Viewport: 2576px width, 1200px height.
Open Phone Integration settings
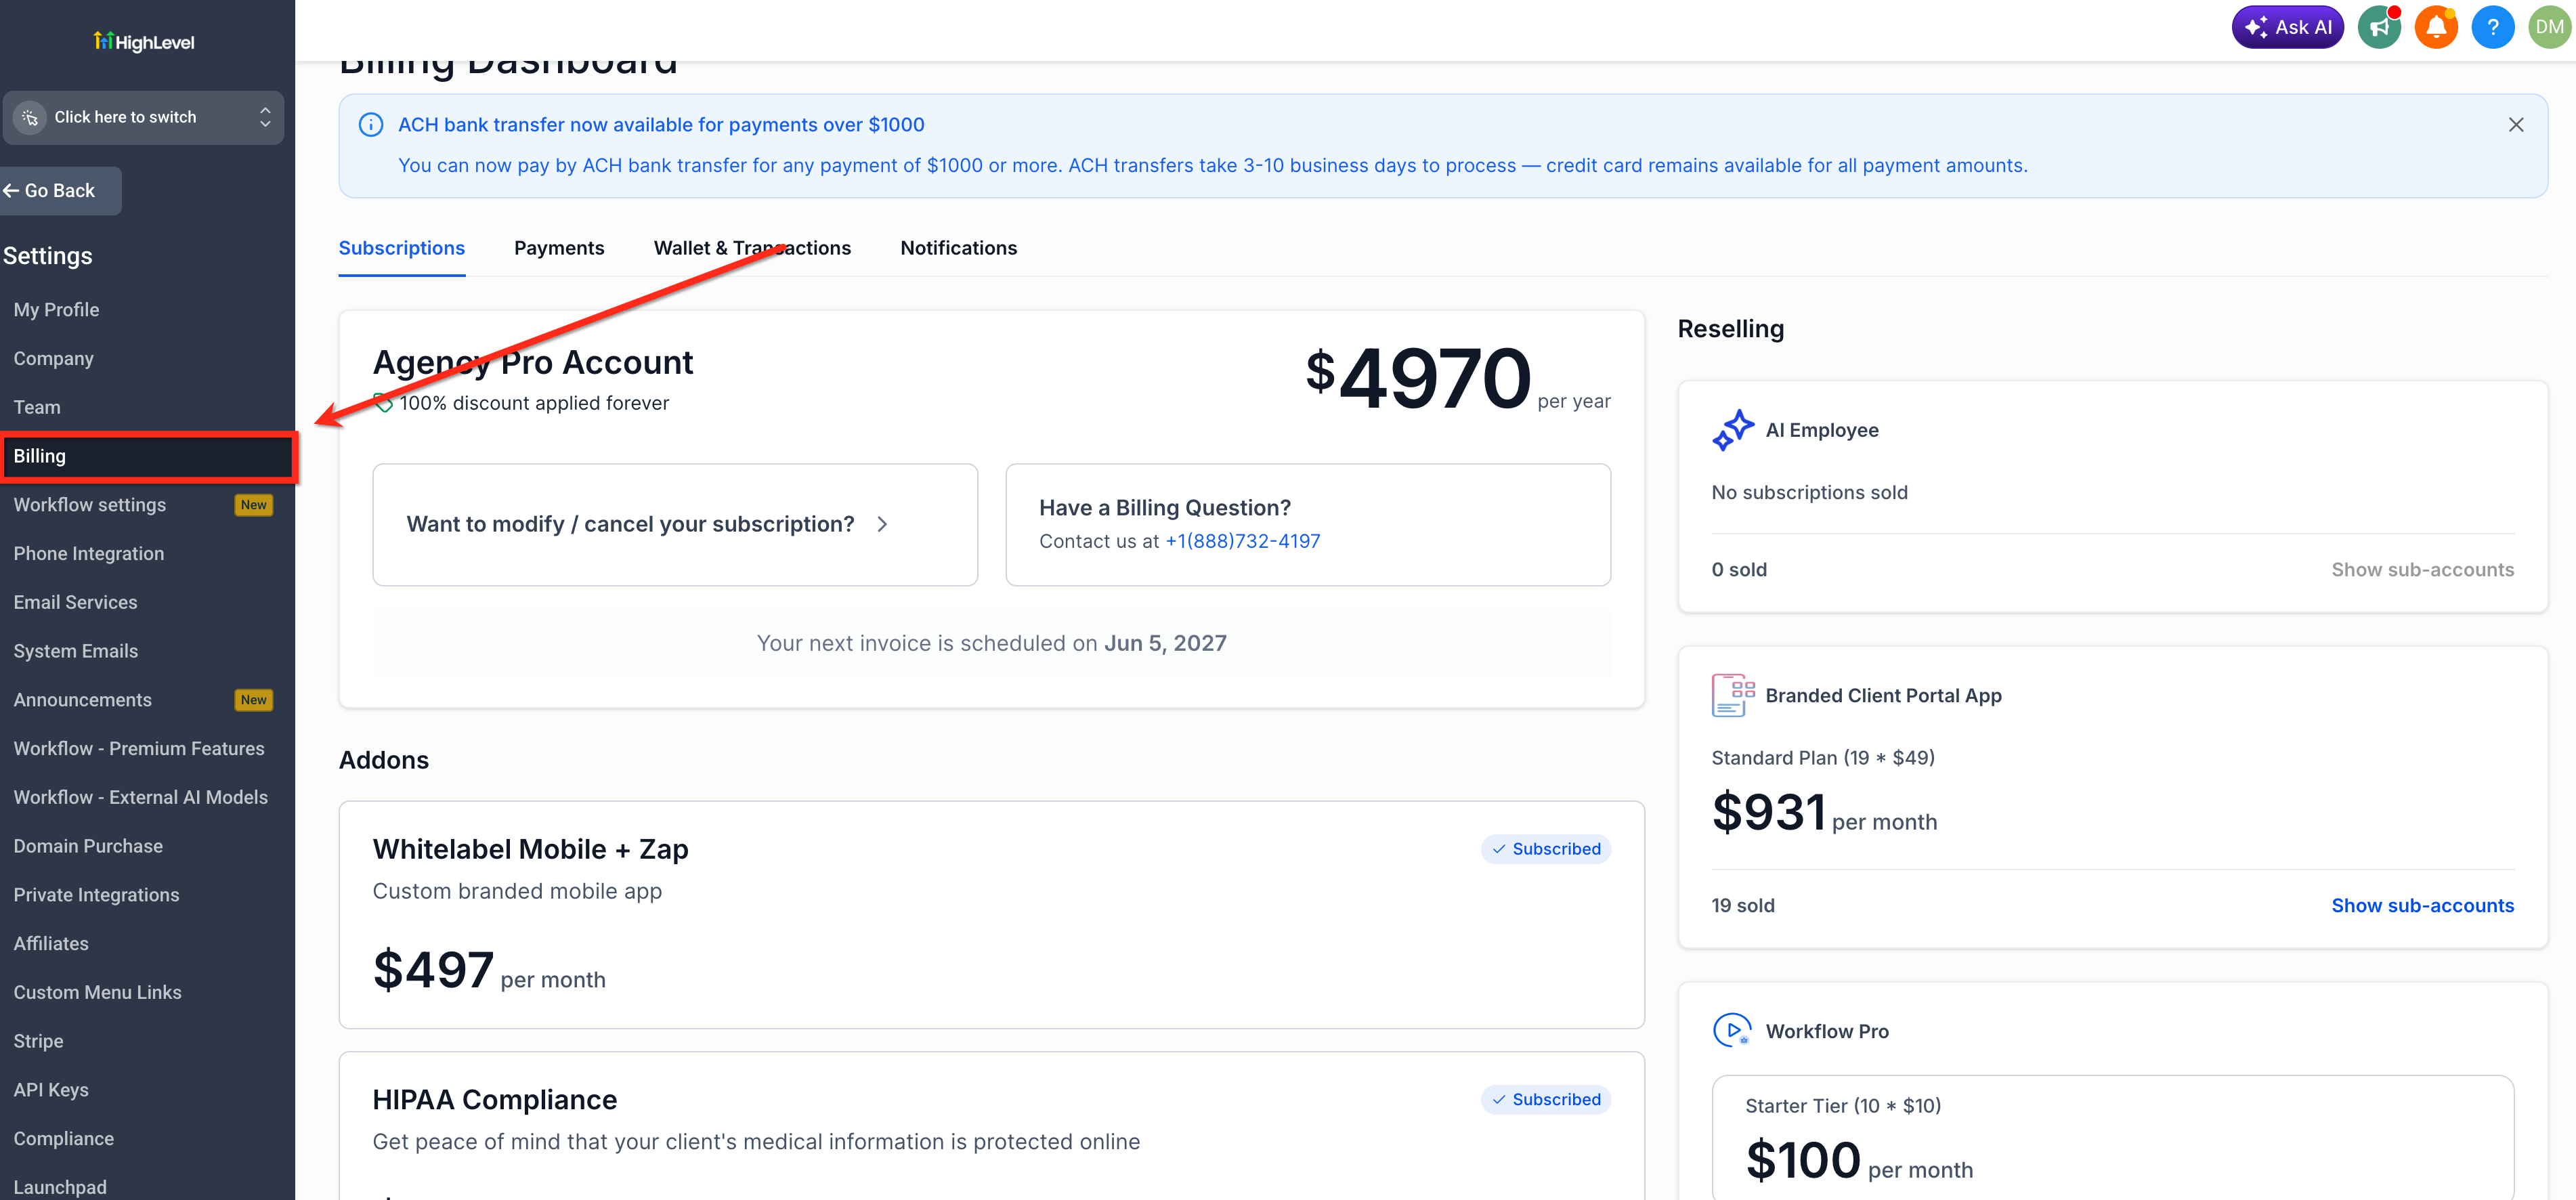(89, 553)
